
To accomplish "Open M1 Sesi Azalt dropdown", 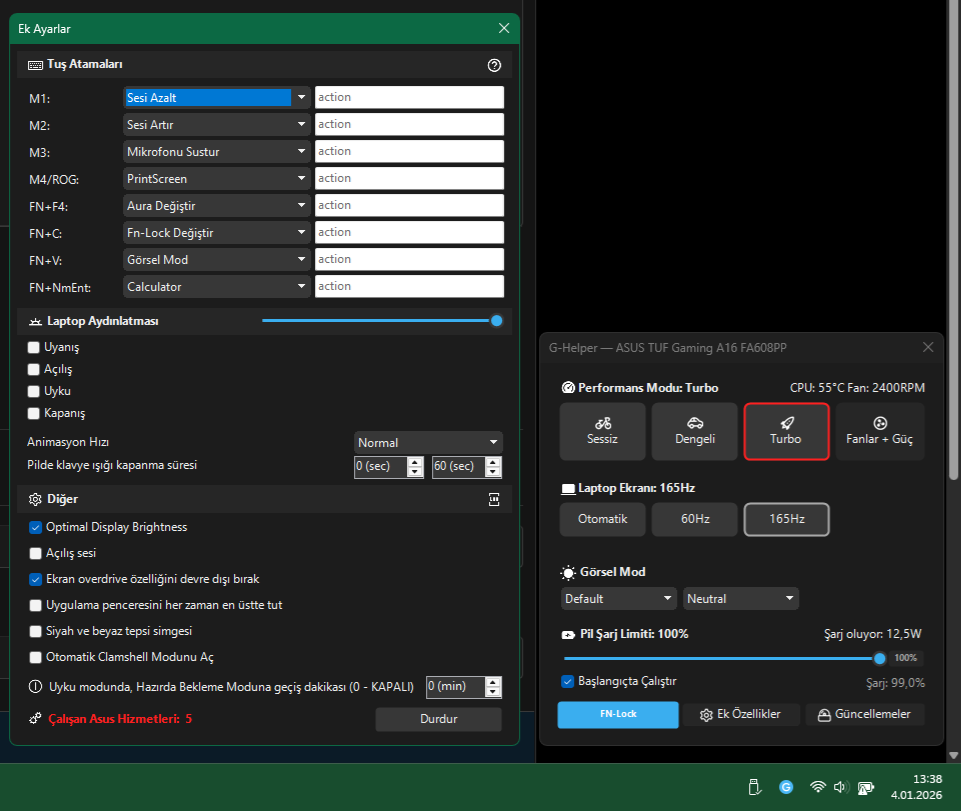I will pos(216,97).
